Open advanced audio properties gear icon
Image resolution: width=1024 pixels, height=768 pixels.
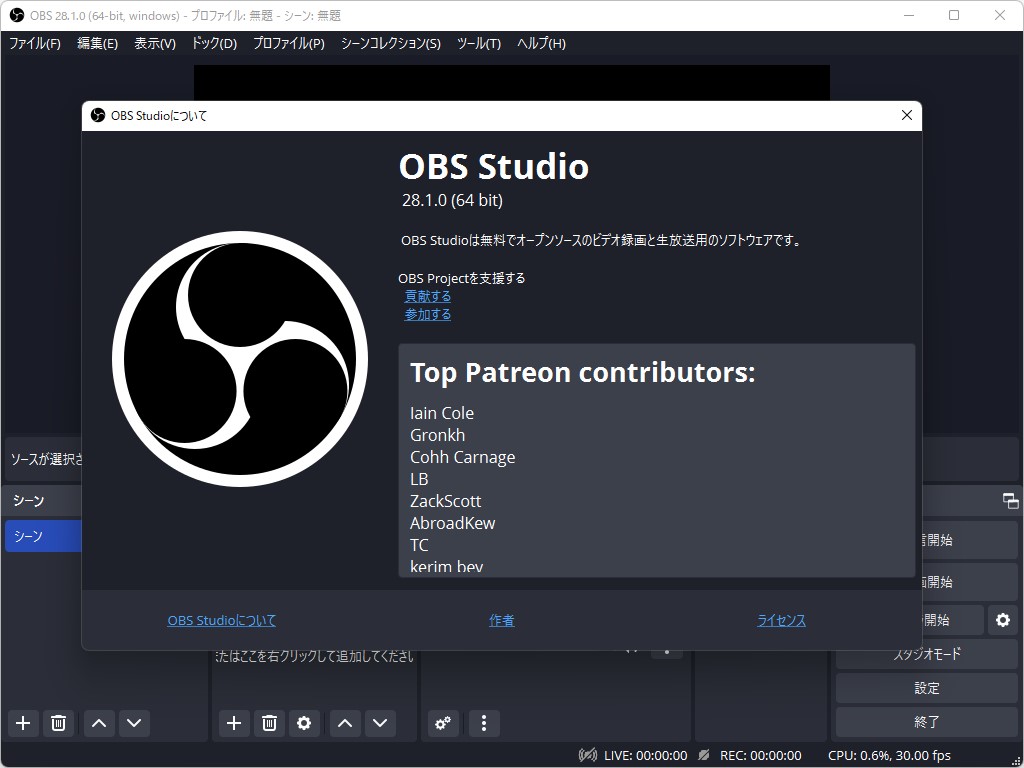(x=443, y=723)
